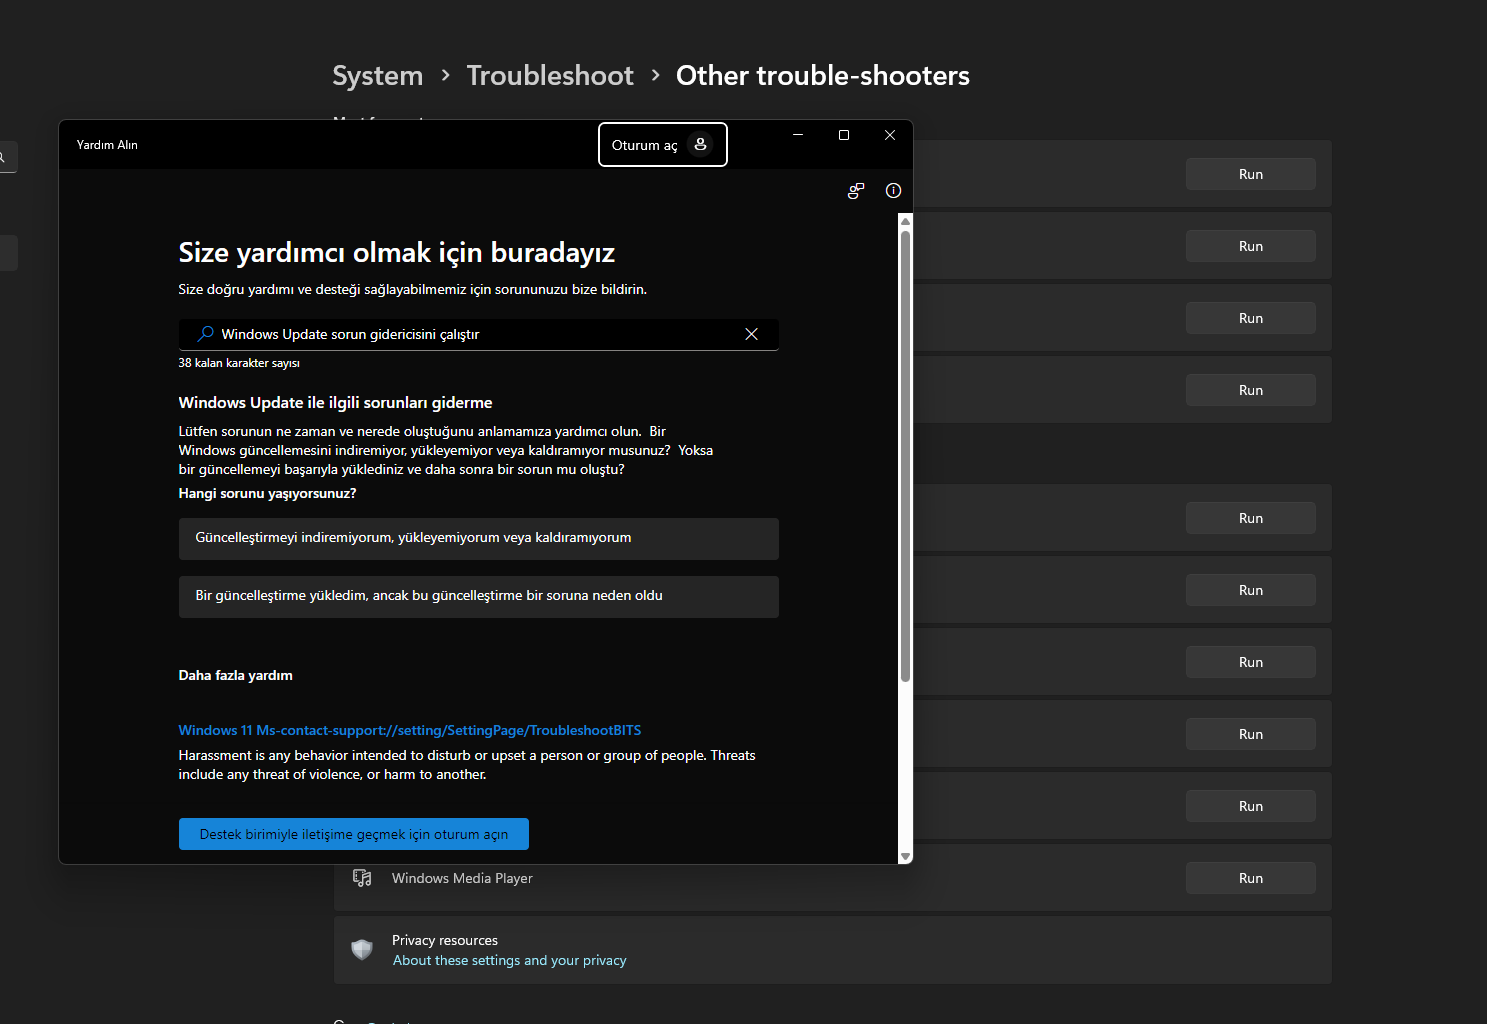
Task: Click the '38 kalan karakter sayısı' counter
Action: (239, 363)
